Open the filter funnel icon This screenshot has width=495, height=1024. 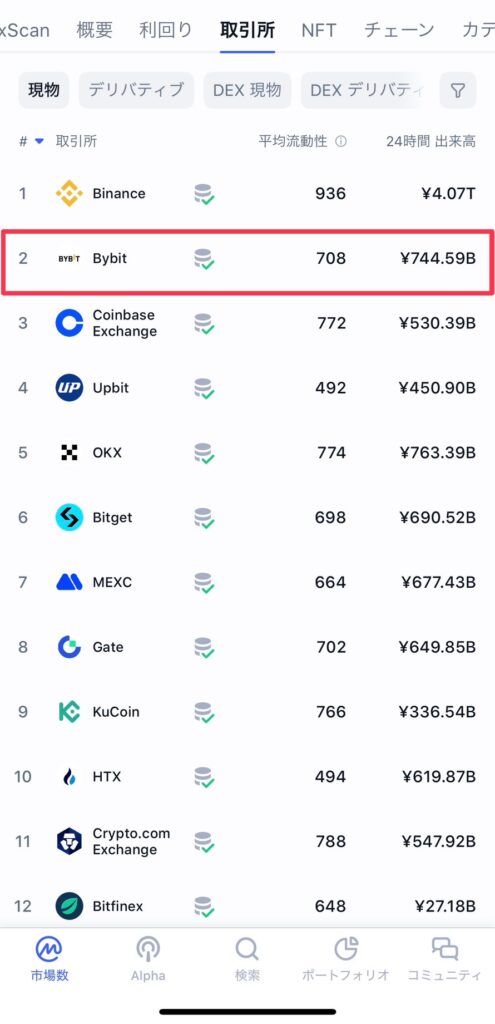point(458,90)
